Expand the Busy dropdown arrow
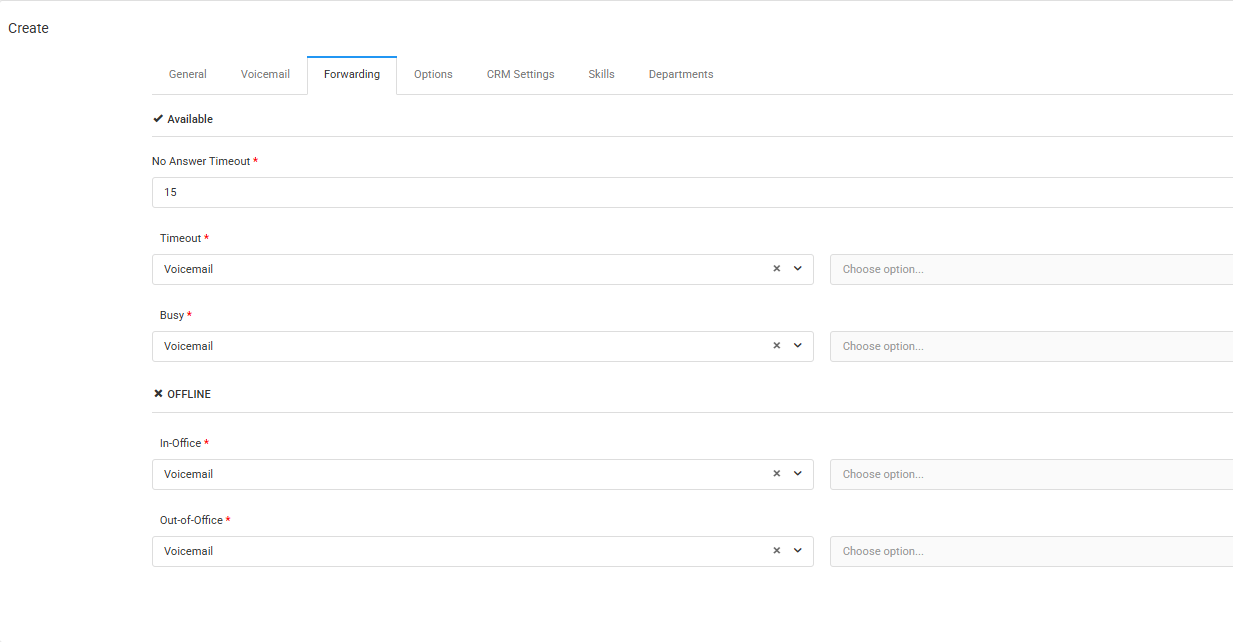This screenshot has height=642, width=1233. coord(798,346)
